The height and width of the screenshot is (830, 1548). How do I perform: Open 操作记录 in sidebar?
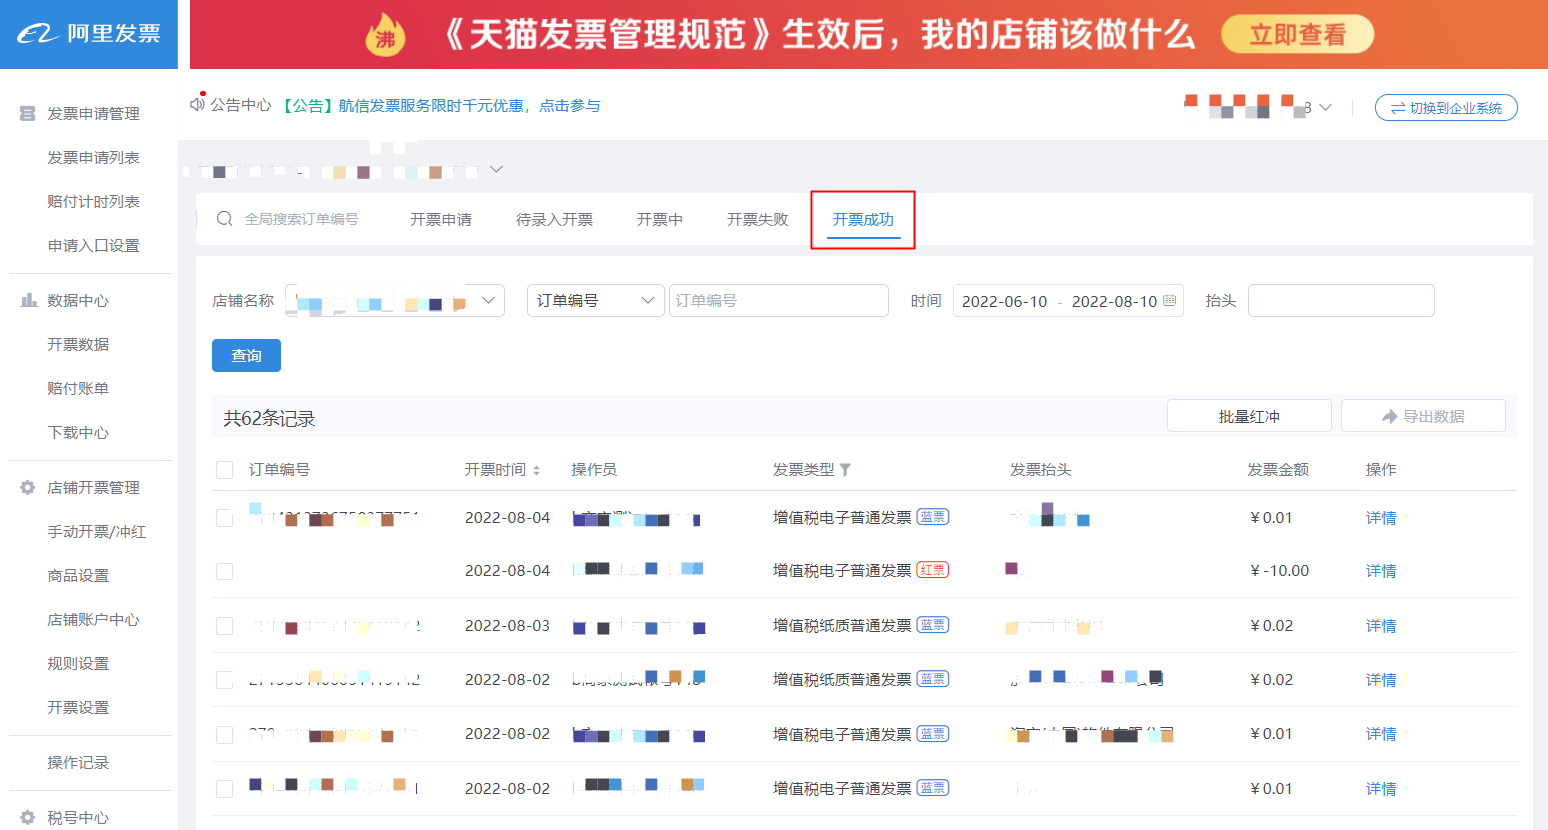(78, 763)
